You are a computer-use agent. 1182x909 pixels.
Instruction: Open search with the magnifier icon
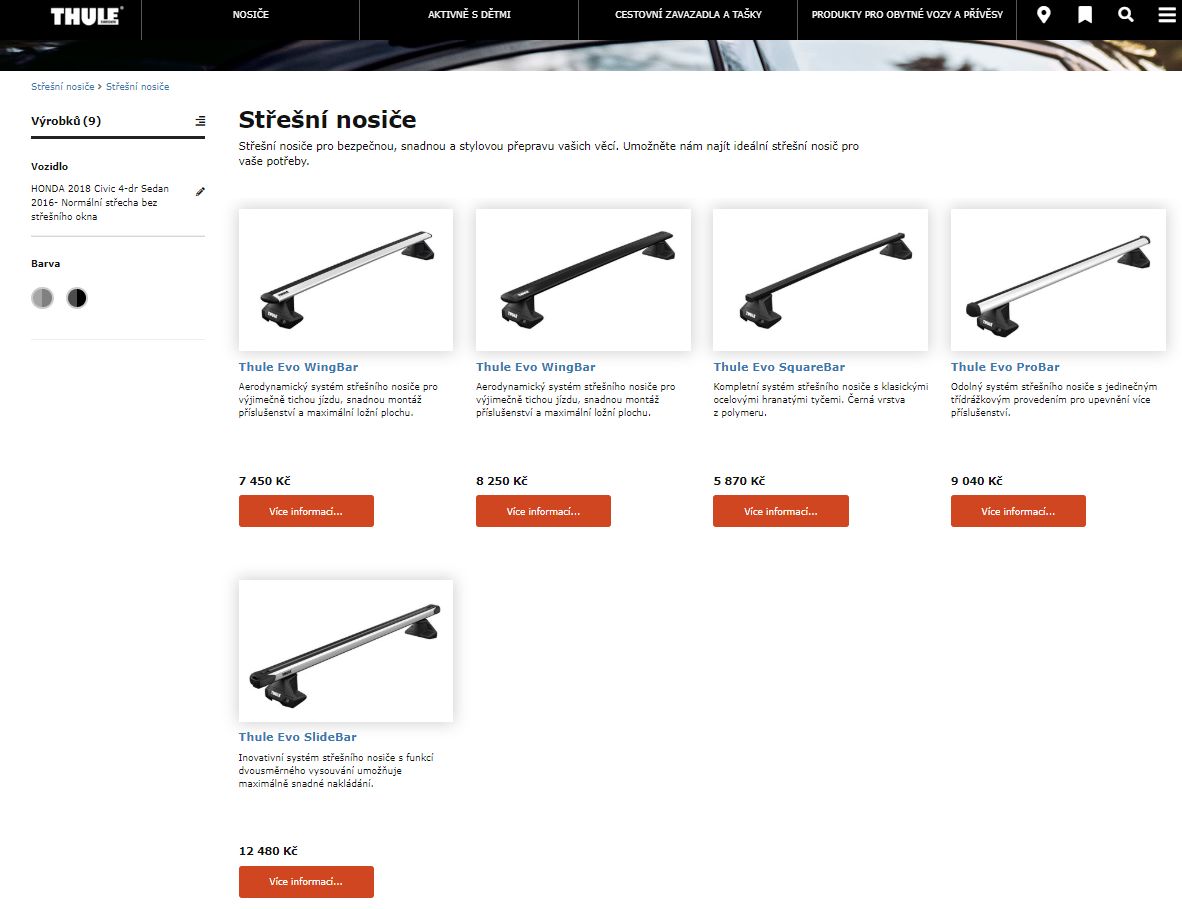click(1125, 14)
